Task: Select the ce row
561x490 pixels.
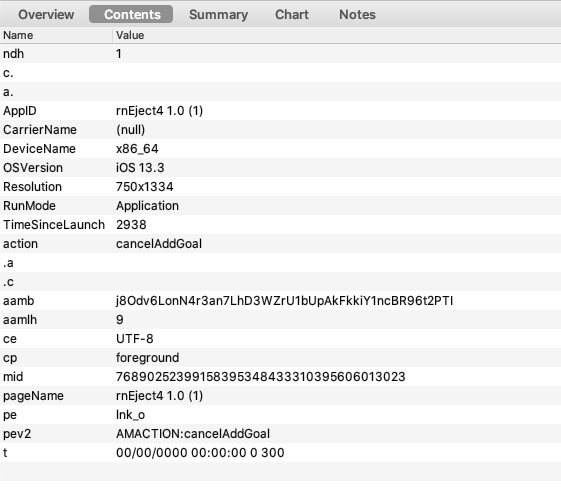Action: point(280,338)
